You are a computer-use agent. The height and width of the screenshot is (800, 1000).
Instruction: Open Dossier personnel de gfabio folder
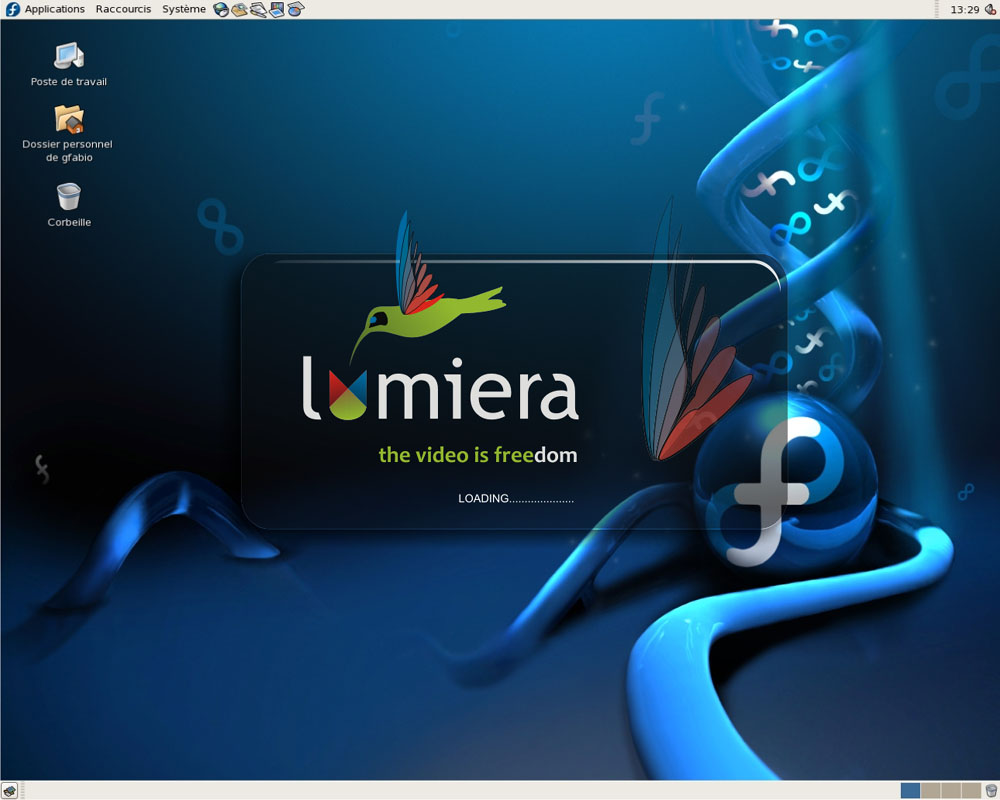point(68,120)
